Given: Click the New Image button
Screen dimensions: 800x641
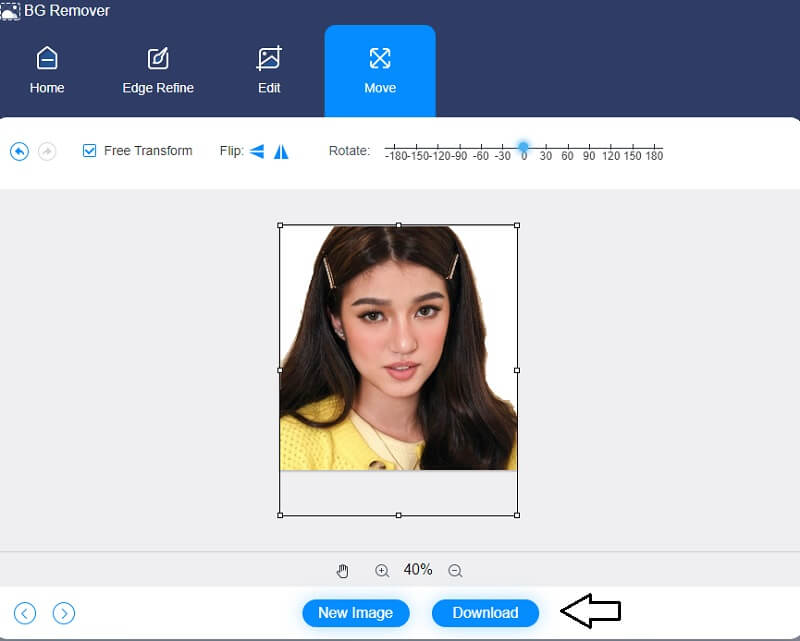Looking at the screenshot, I should point(355,613).
